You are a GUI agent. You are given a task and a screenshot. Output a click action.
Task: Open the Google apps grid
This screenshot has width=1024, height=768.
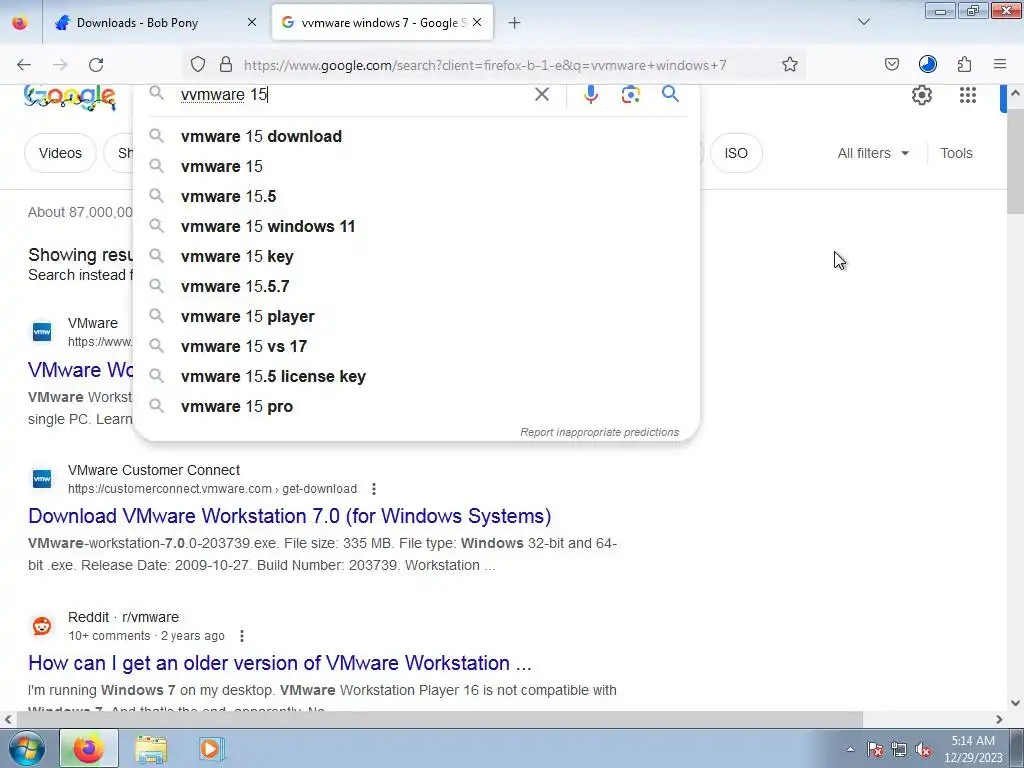[968, 95]
